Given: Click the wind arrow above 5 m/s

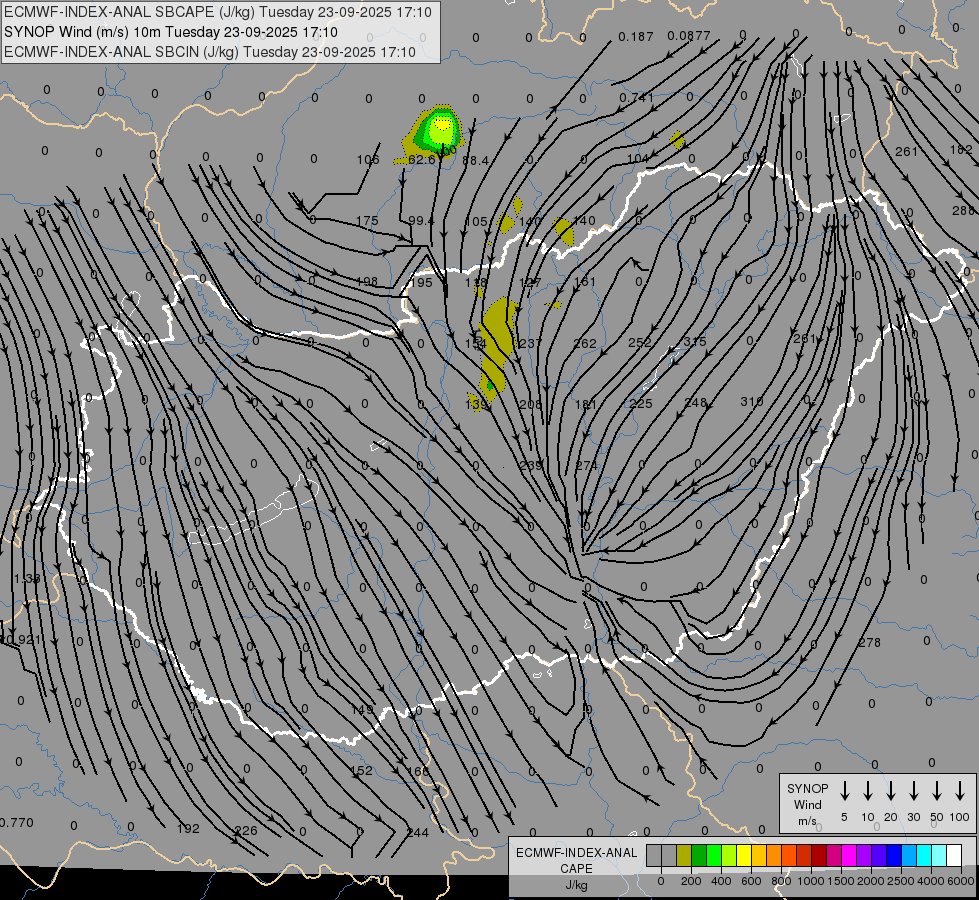Looking at the screenshot, I should pyautogui.click(x=845, y=790).
